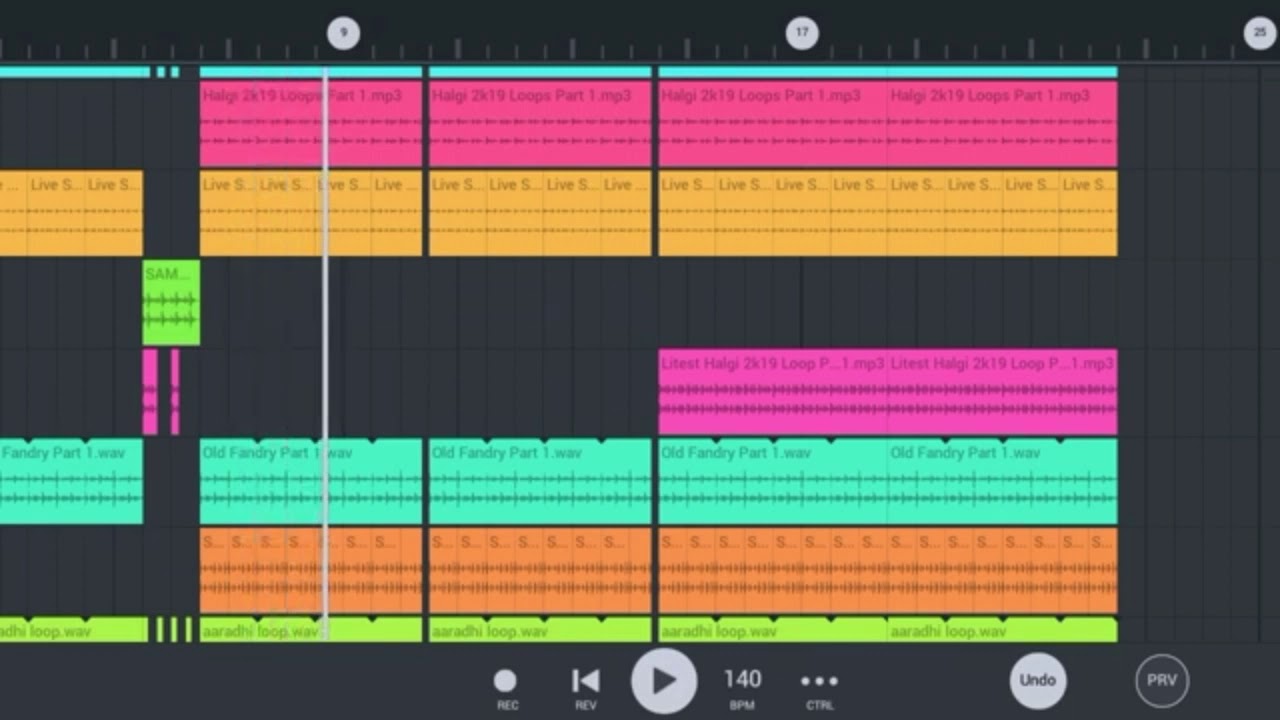Image resolution: width=1280 pixels, height=720 pixels.
Task: Tap the PRV button
Action: click(x=1162, y=680)
